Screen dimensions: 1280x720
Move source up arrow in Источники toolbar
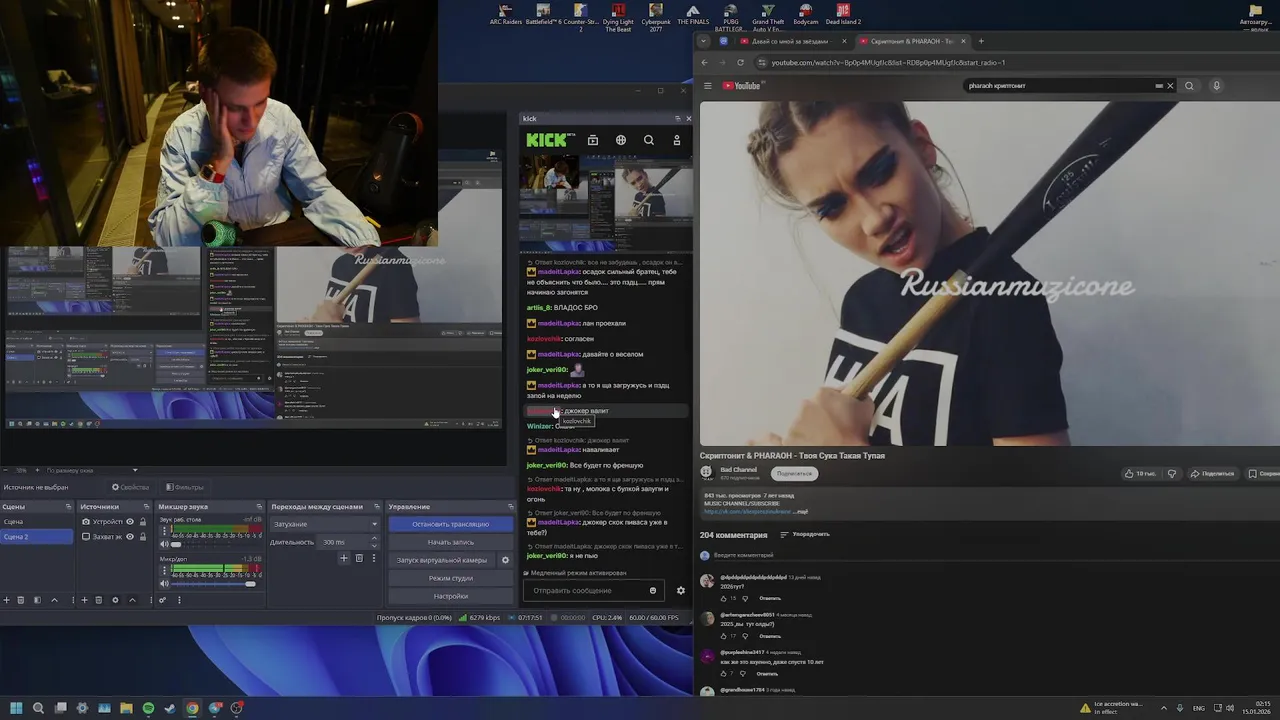132,600
